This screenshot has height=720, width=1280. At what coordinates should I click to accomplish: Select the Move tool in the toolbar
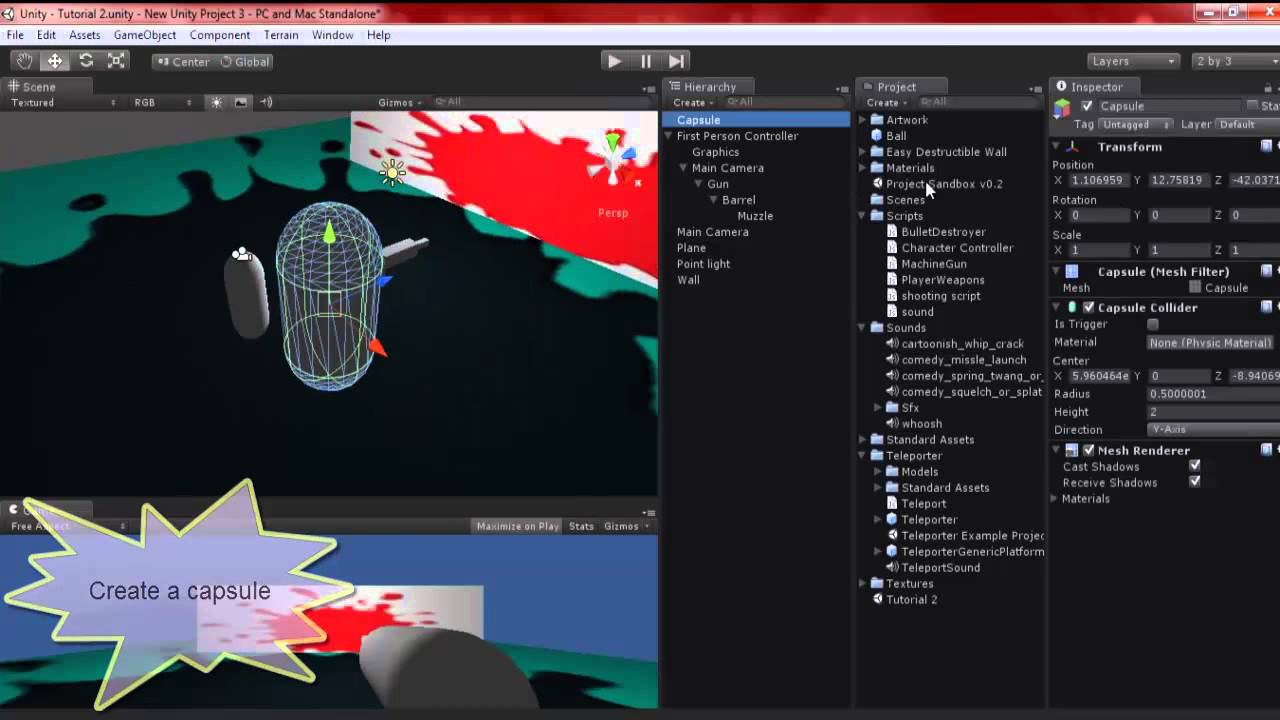(x=55, y=61)
